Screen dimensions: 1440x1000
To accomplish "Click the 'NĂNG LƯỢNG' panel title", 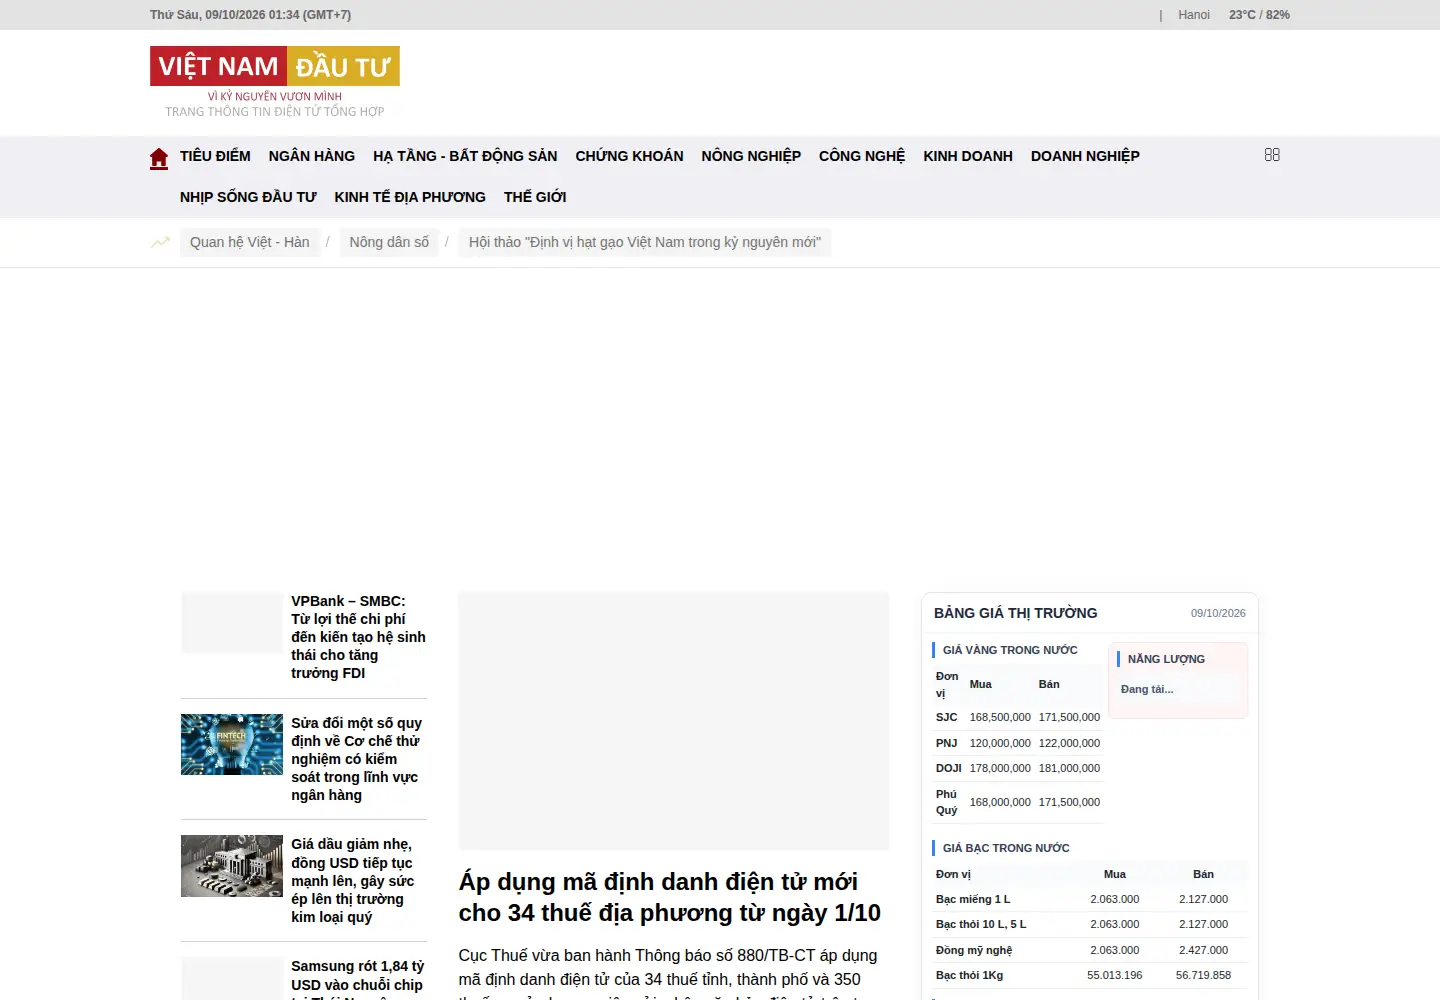I will (1166, 659).
